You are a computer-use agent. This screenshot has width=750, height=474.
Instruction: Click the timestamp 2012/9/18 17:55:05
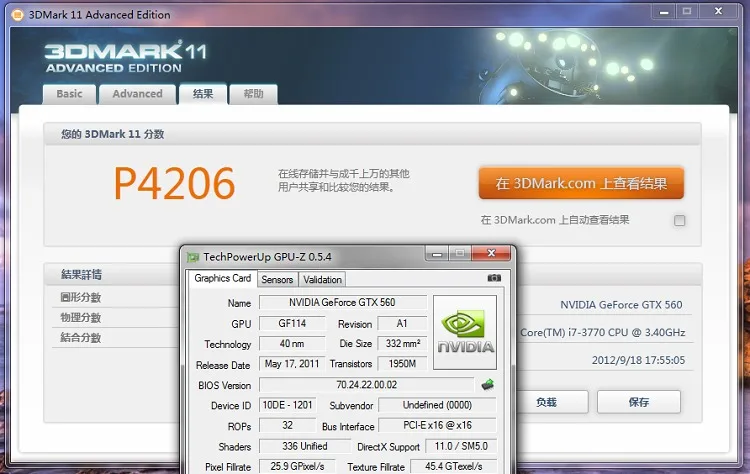[638, 360]
